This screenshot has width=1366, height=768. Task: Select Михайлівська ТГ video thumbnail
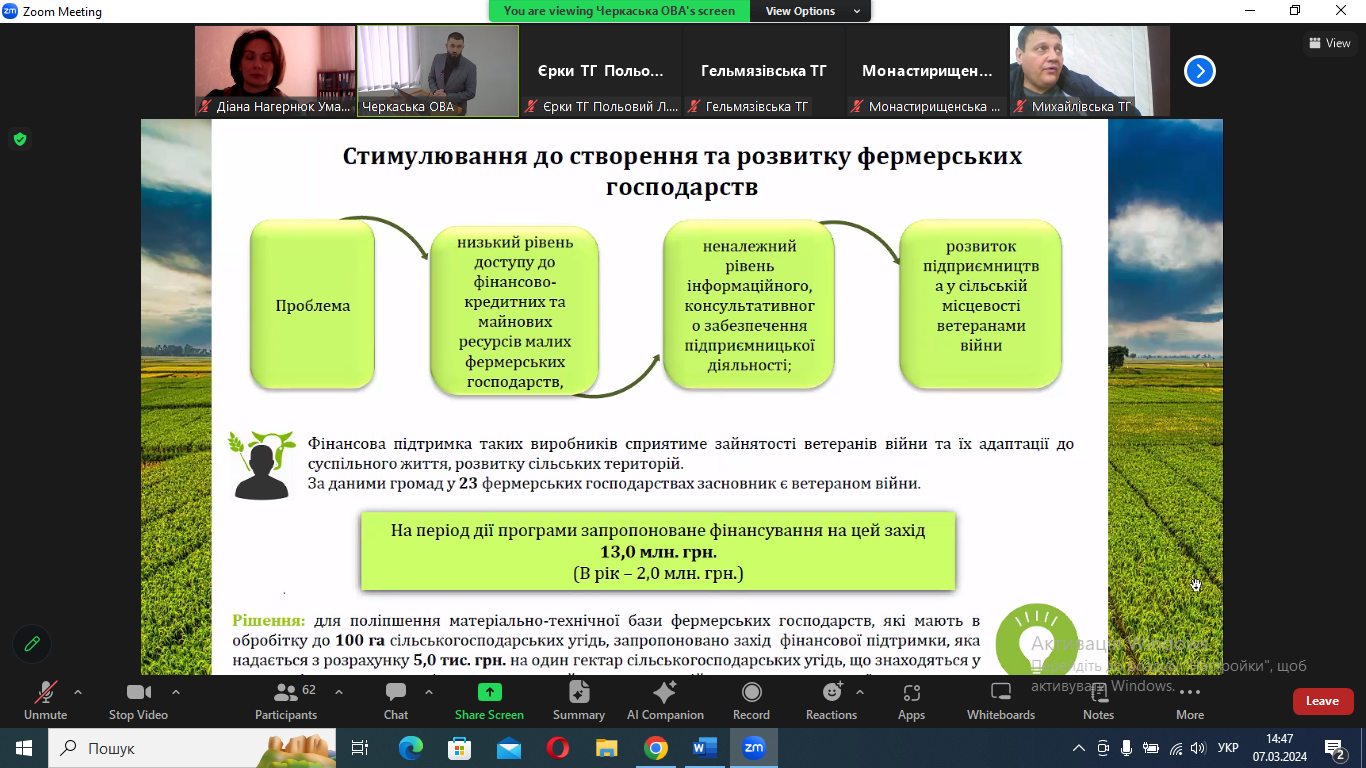click(x=1090, y=71)
